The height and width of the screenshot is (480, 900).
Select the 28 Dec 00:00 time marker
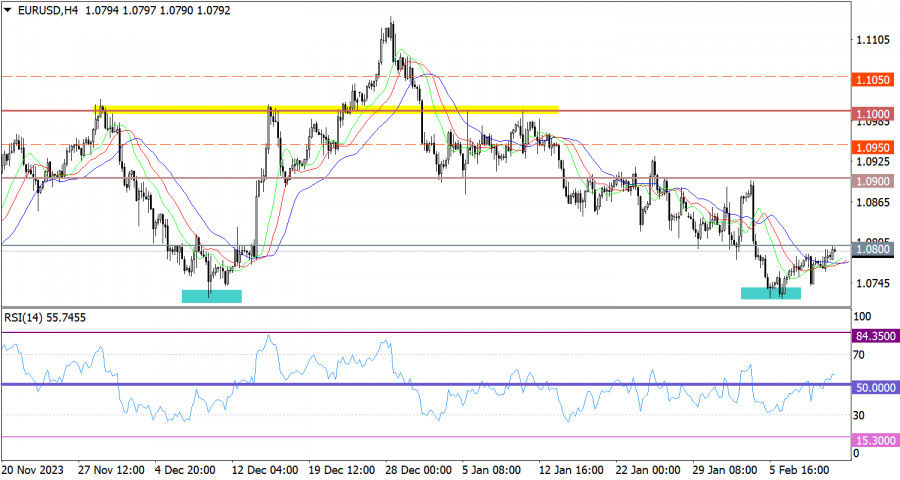coord(418,470)
